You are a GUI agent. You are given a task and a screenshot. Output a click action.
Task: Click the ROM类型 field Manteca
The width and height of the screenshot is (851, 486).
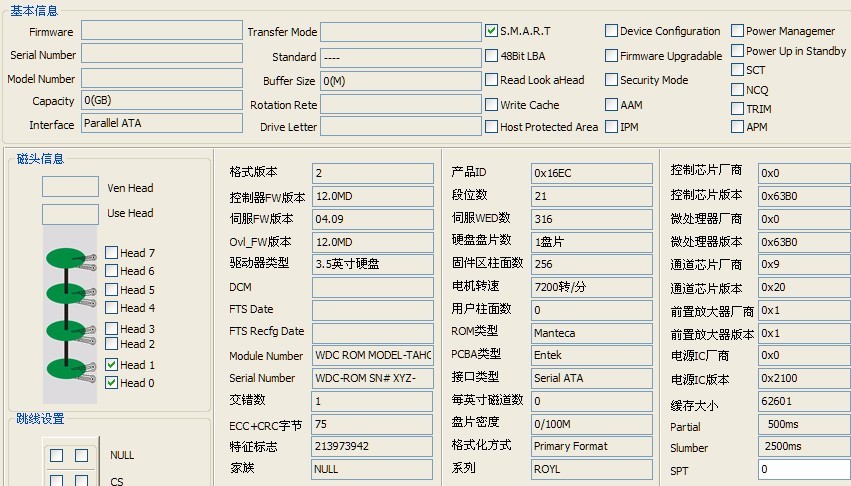click(592, 333)
